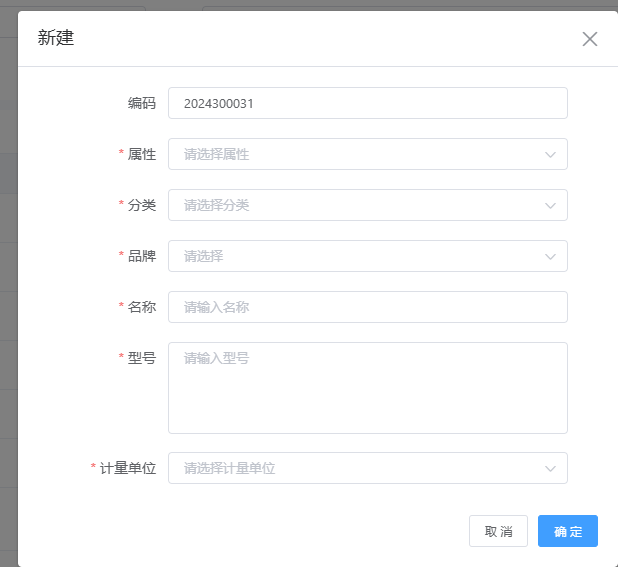Click the required 名称 label
This screenshot has width=618, height=567.
[x=142, y=307]
